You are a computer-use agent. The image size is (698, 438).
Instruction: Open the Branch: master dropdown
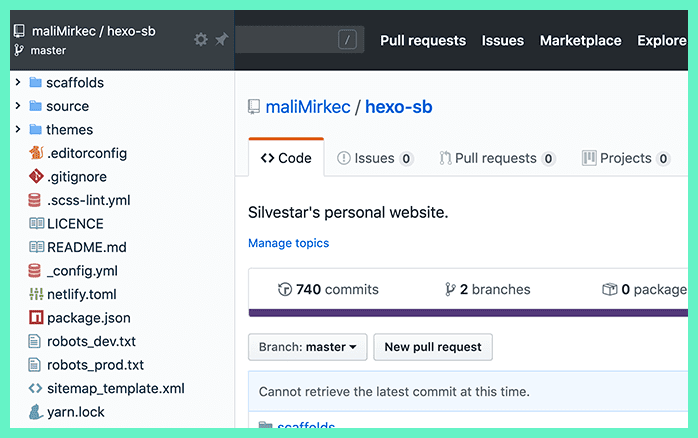308,347
